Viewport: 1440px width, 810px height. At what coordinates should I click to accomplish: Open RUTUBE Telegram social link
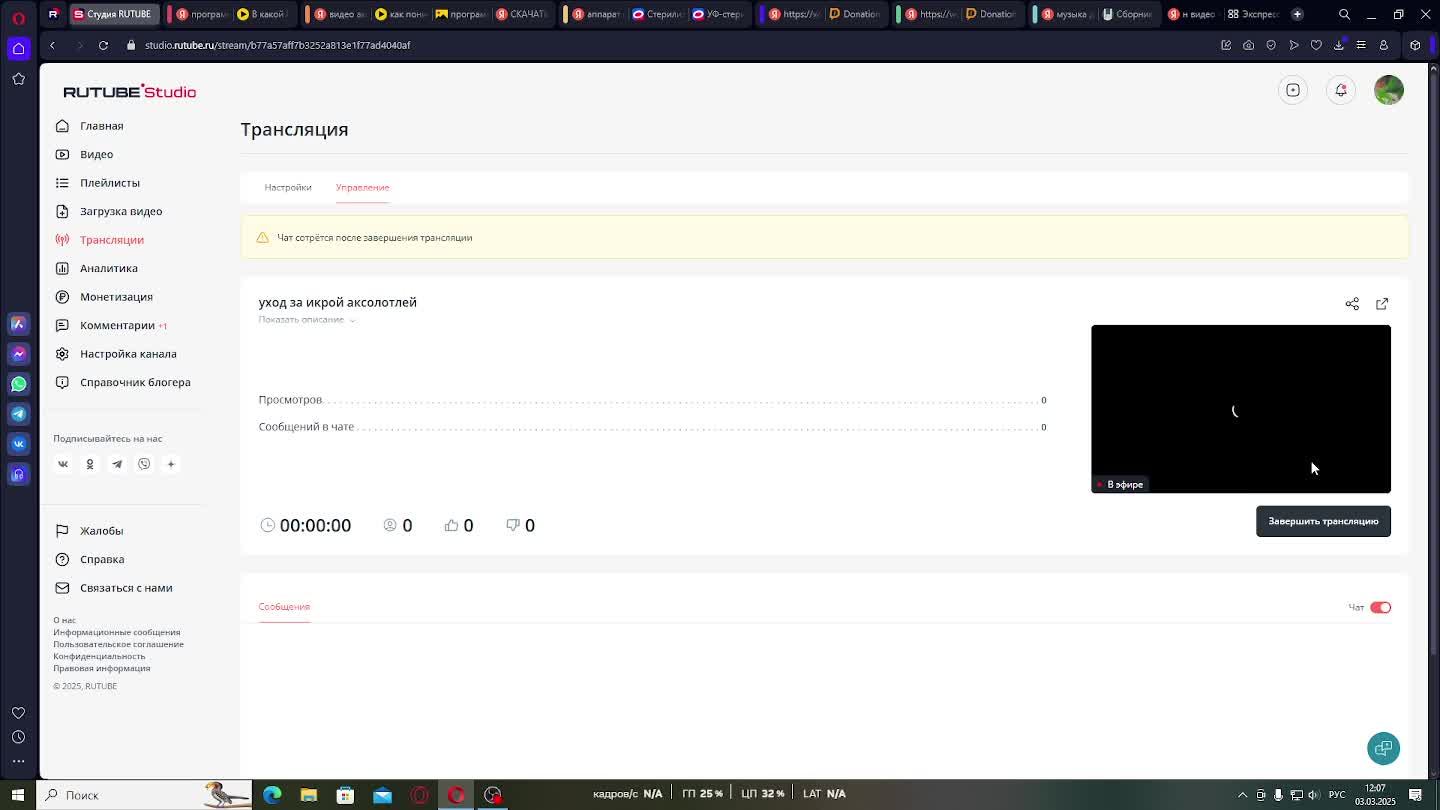pos(117,464)
